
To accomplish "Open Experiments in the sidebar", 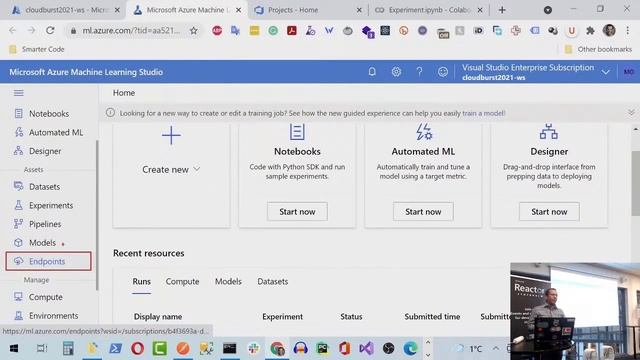I will (51, 205).
